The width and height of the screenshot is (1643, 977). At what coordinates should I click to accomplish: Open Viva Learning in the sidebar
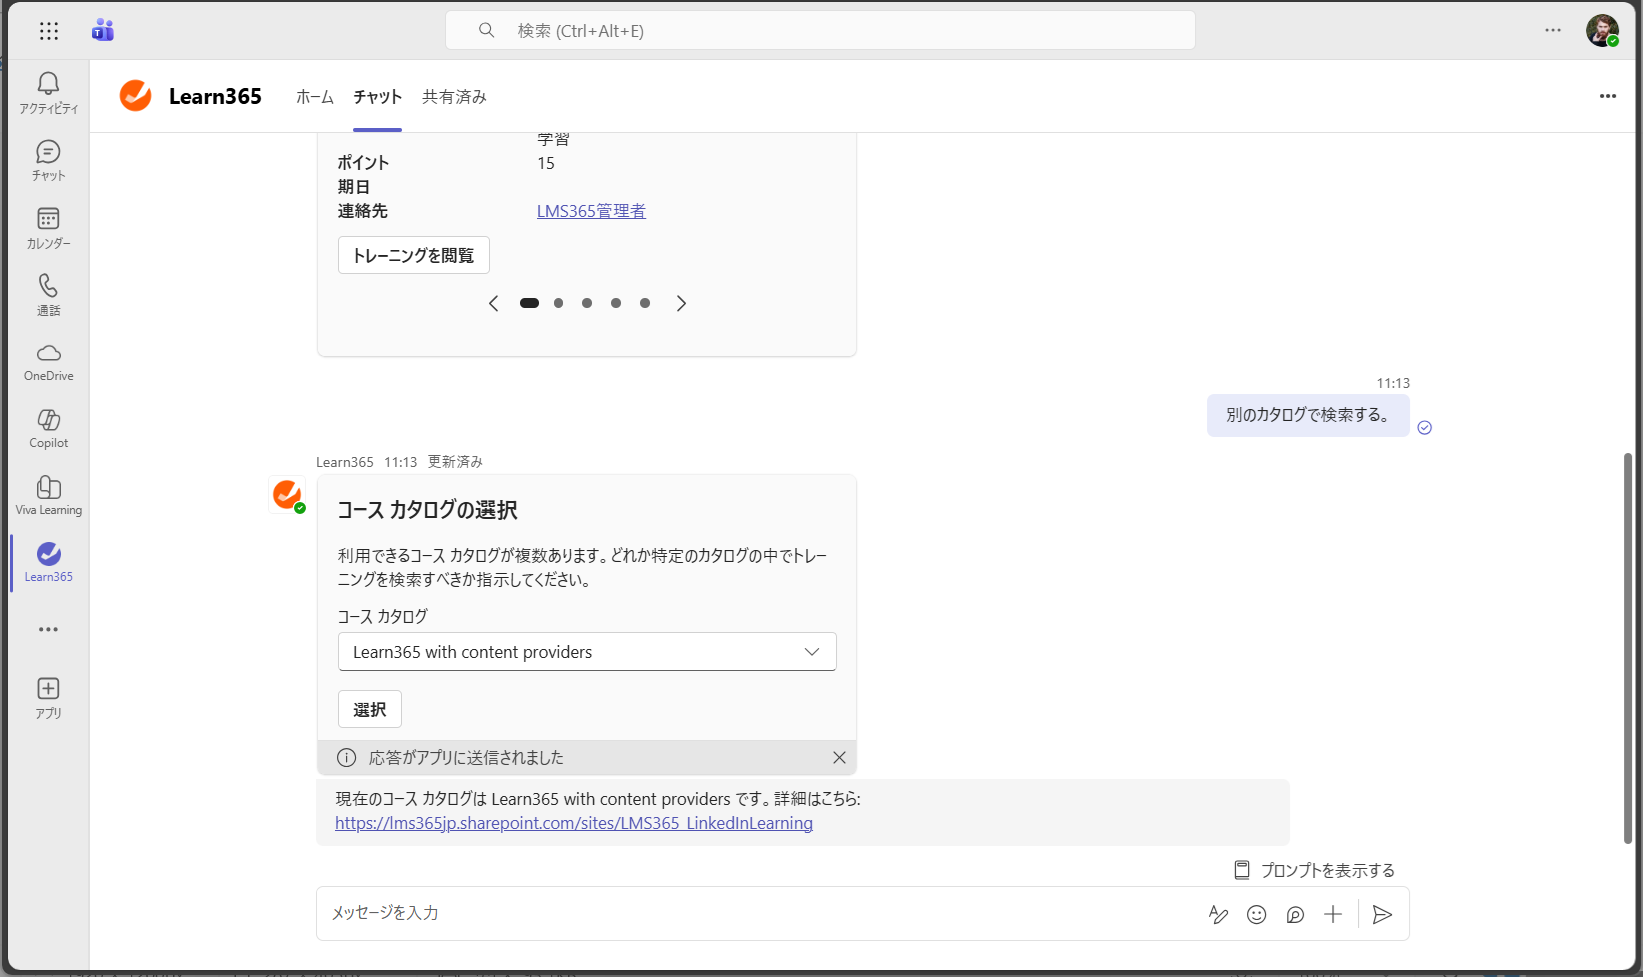tap(48, 496)
